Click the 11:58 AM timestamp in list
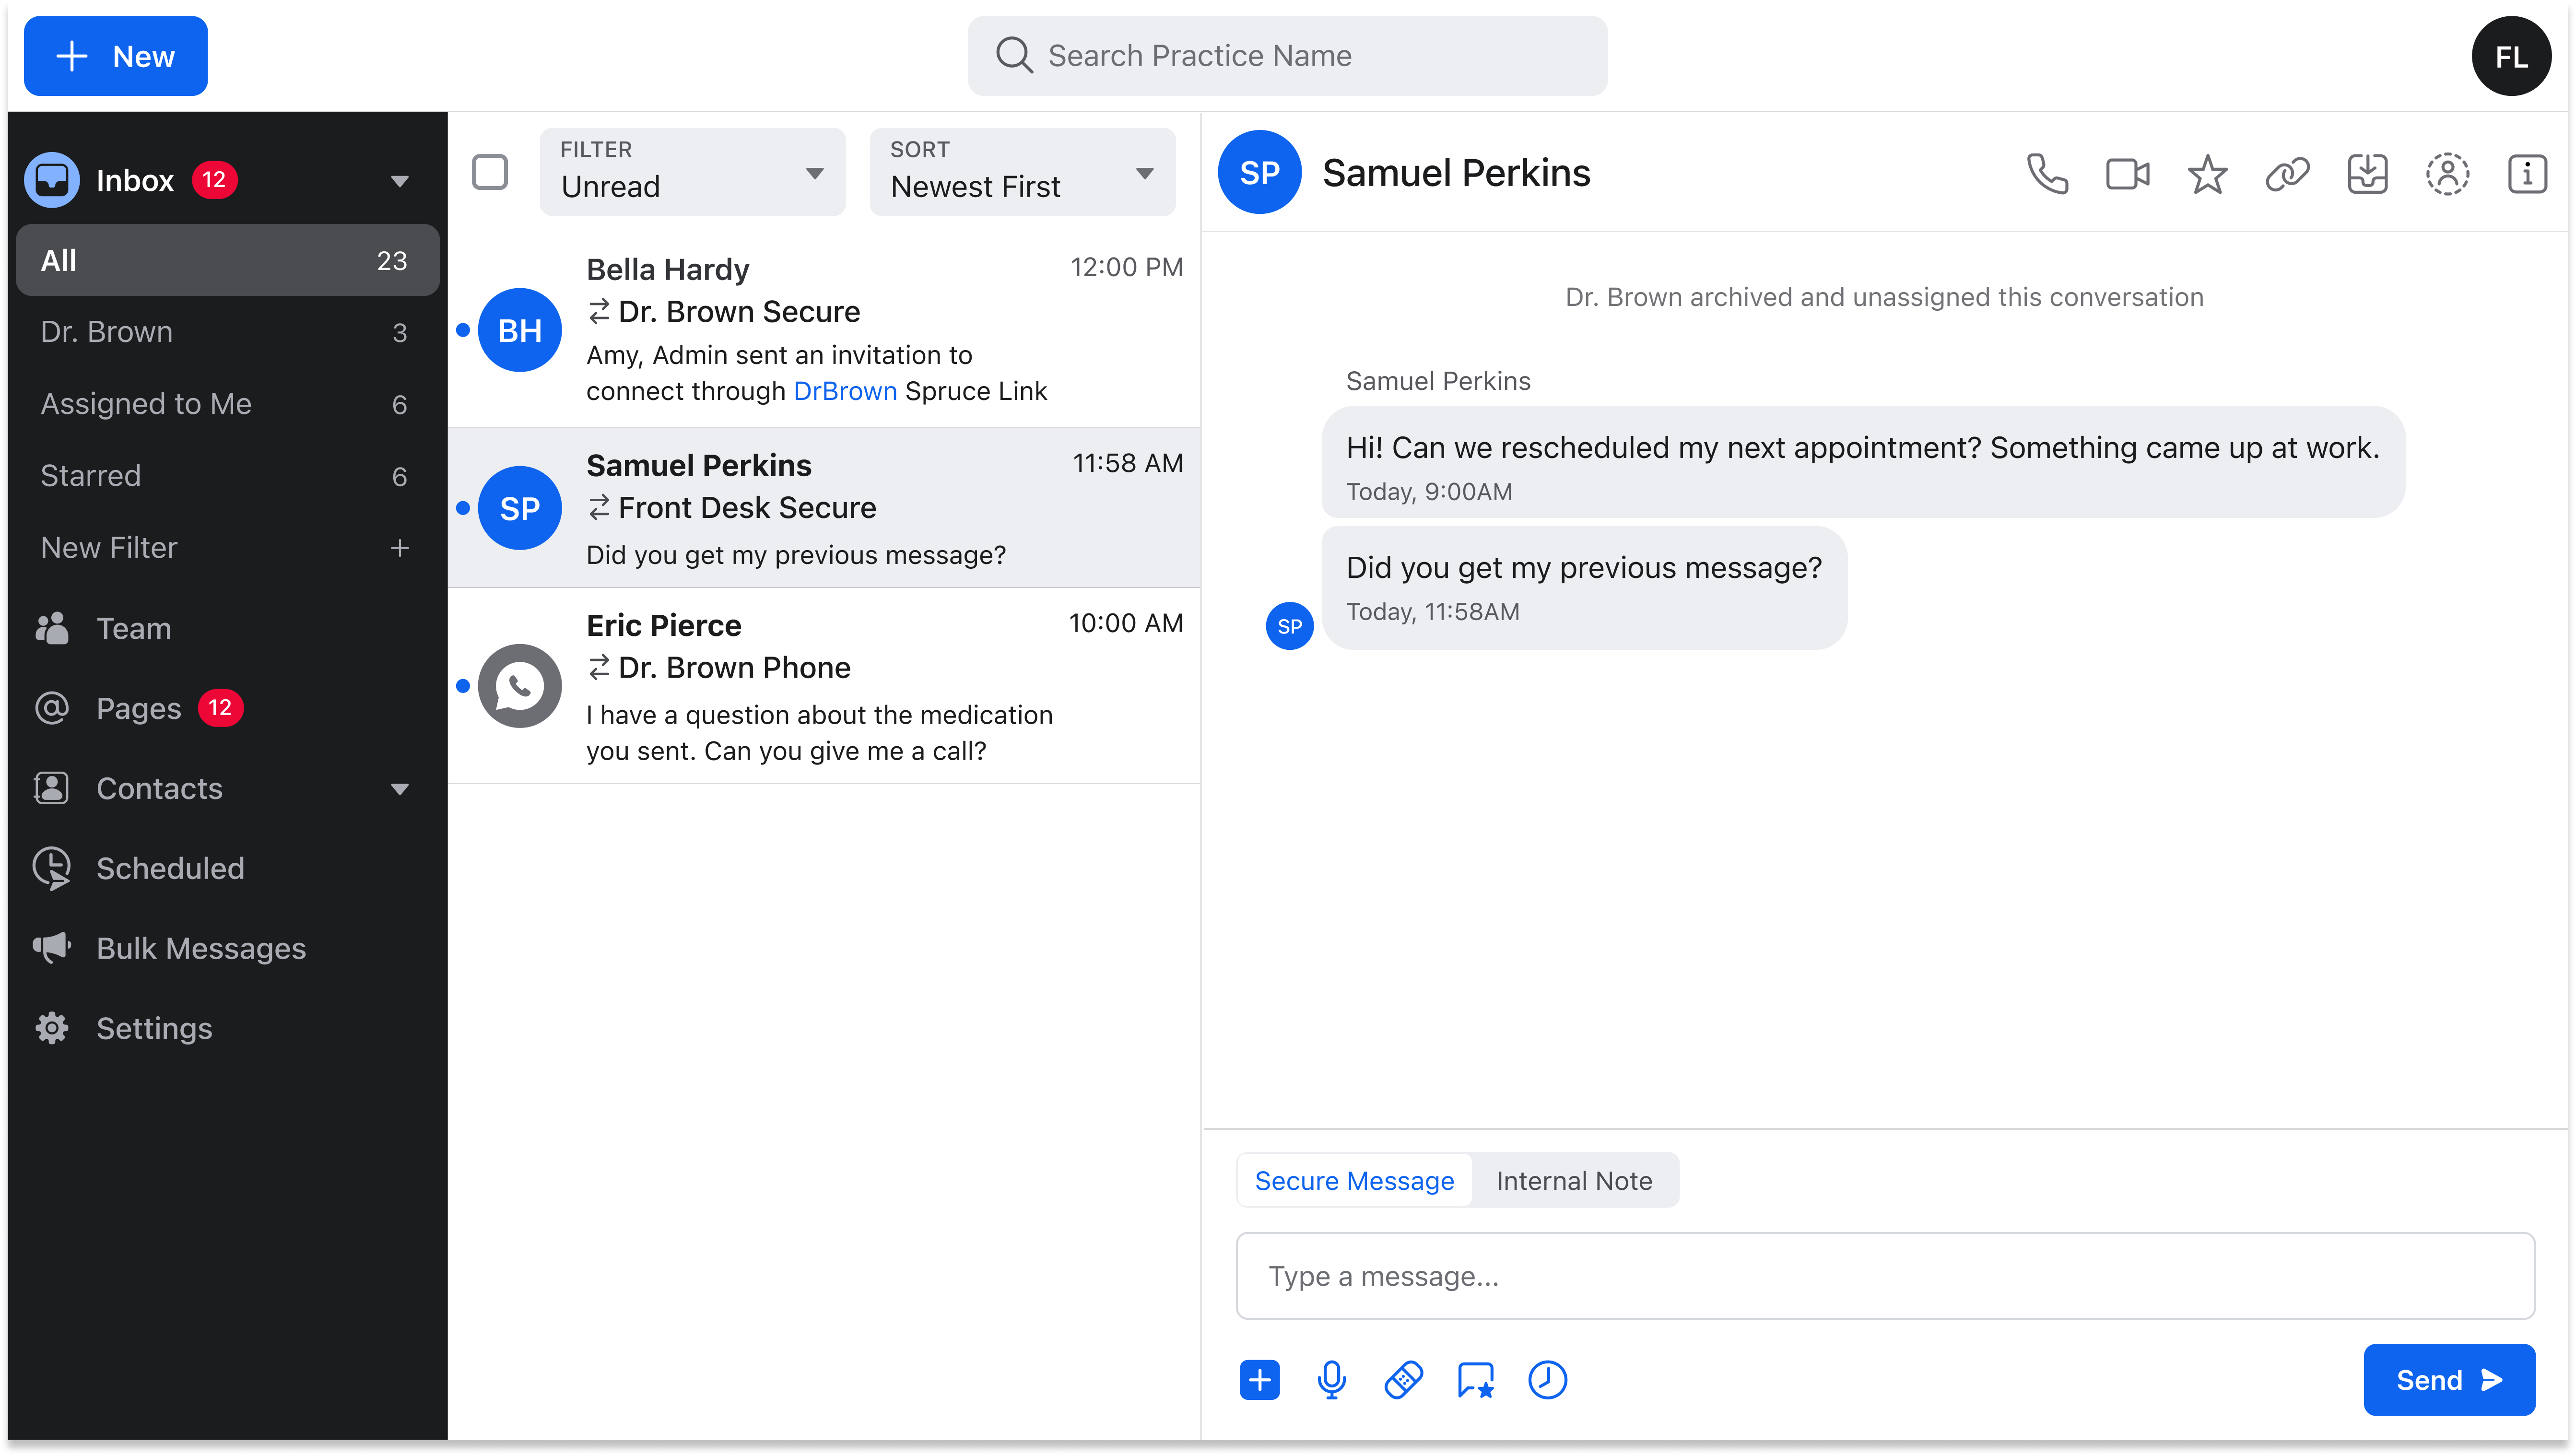This screenshot has width=2576, height=1456. coord(1127,463)
